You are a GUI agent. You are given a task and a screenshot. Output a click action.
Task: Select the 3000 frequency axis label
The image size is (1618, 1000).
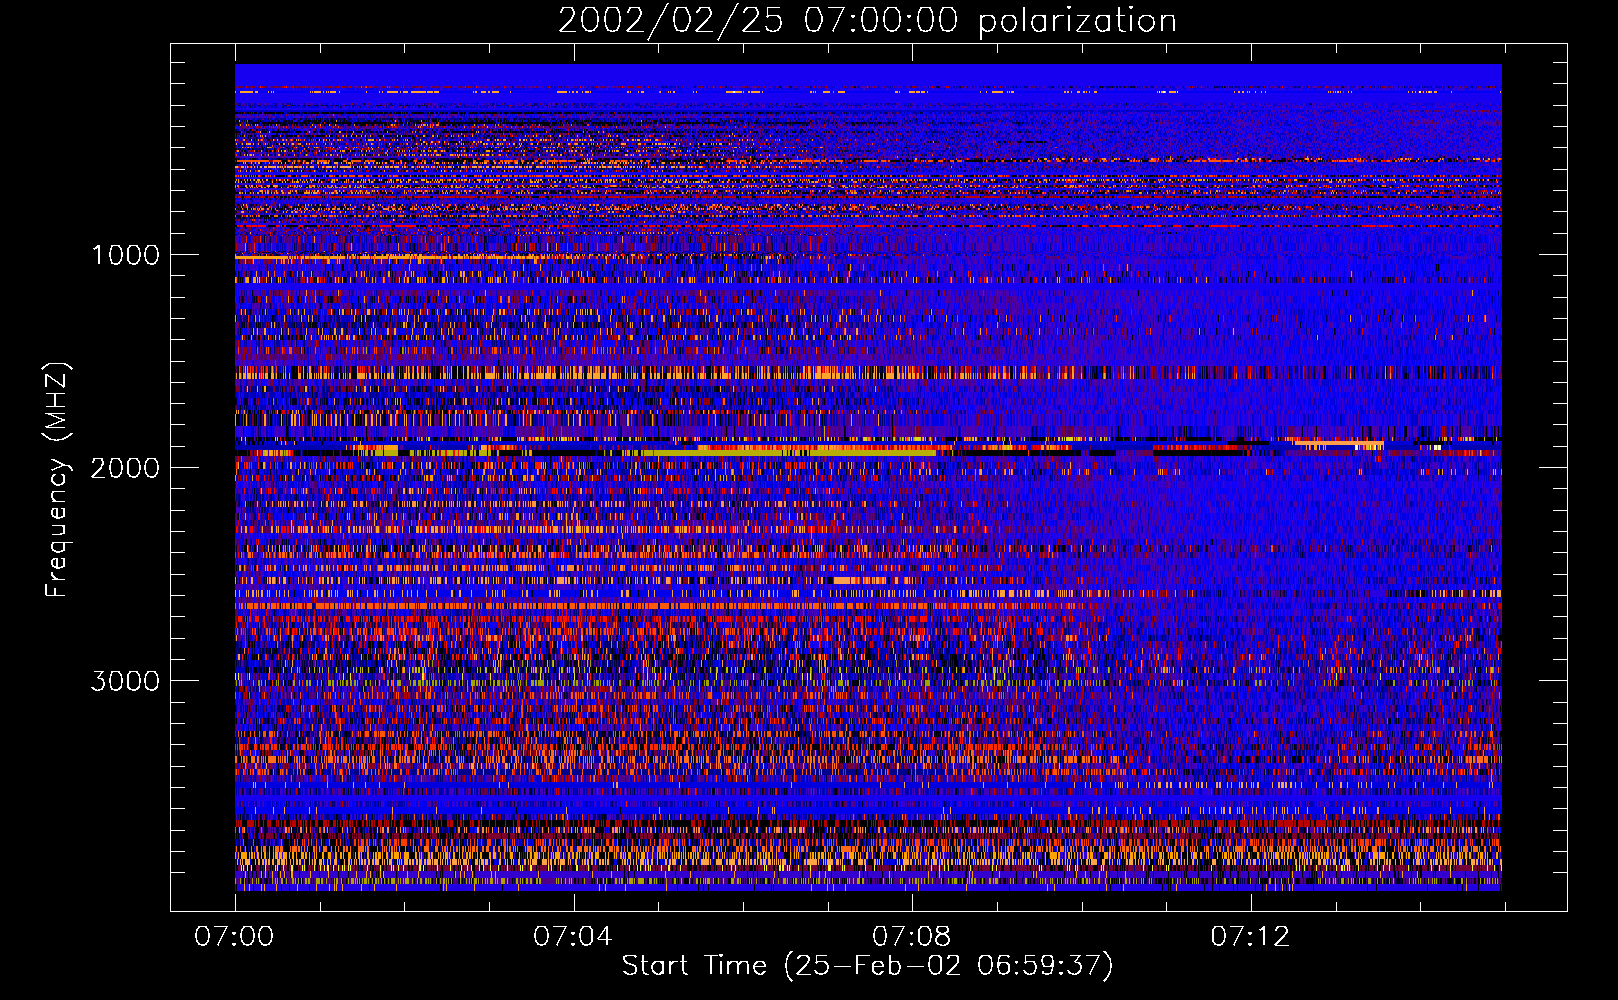click(125, 681)
